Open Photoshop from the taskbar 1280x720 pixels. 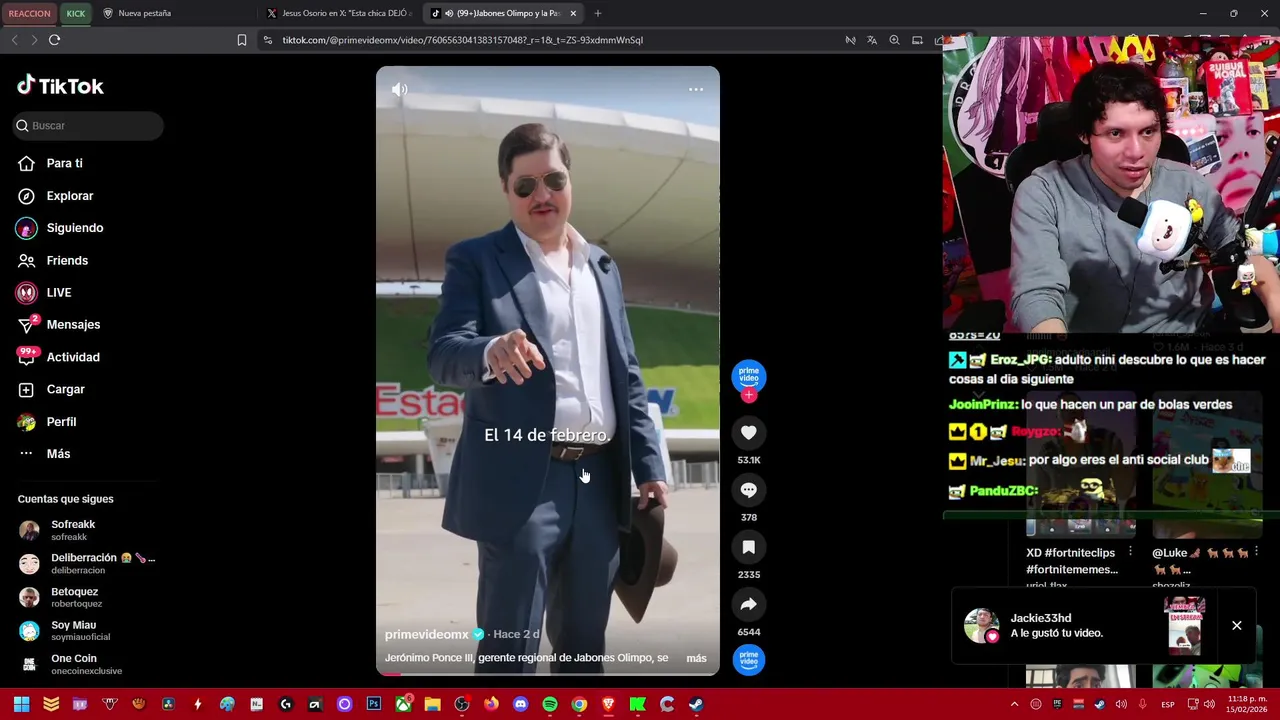pyautogui.click(x=373, y=704)
